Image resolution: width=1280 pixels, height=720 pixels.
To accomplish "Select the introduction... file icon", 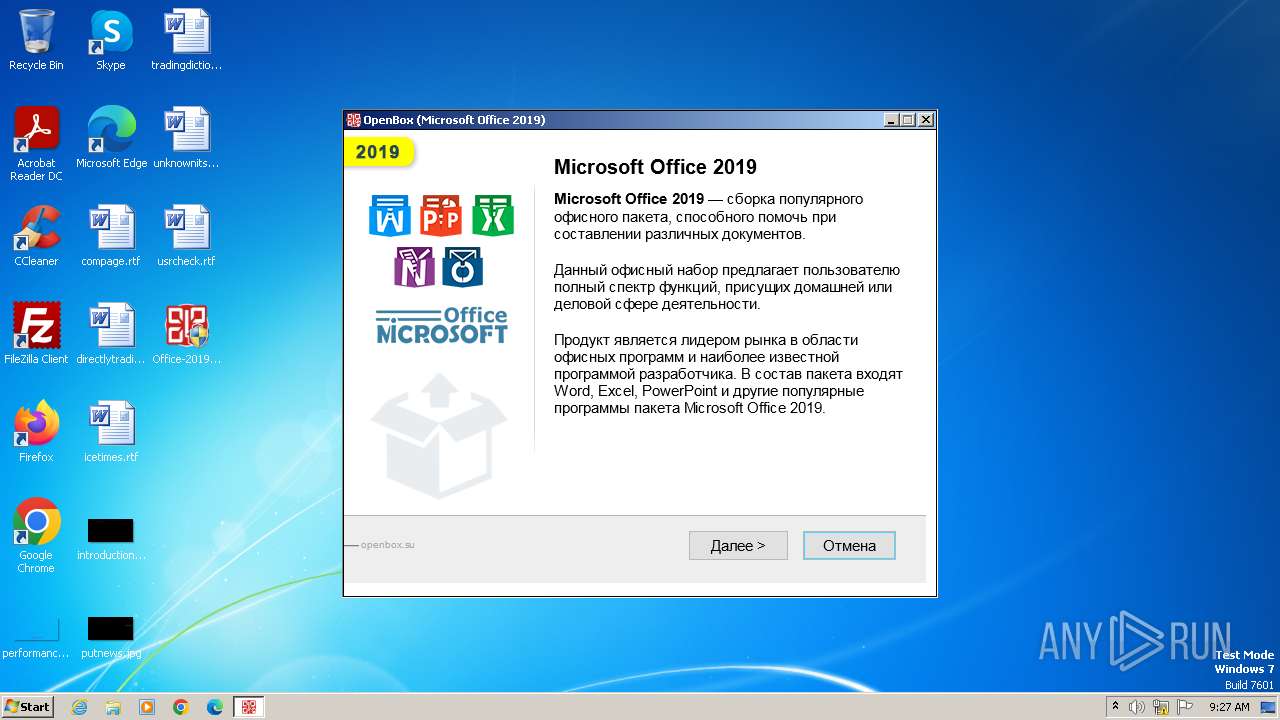I will tap(111, 538).
